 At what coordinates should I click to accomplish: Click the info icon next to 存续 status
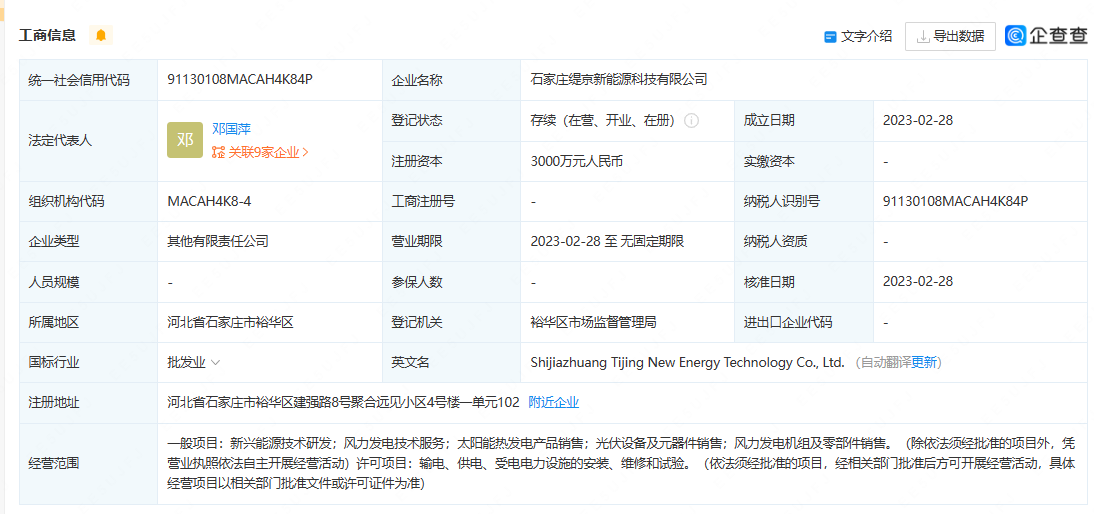point(692,121)
